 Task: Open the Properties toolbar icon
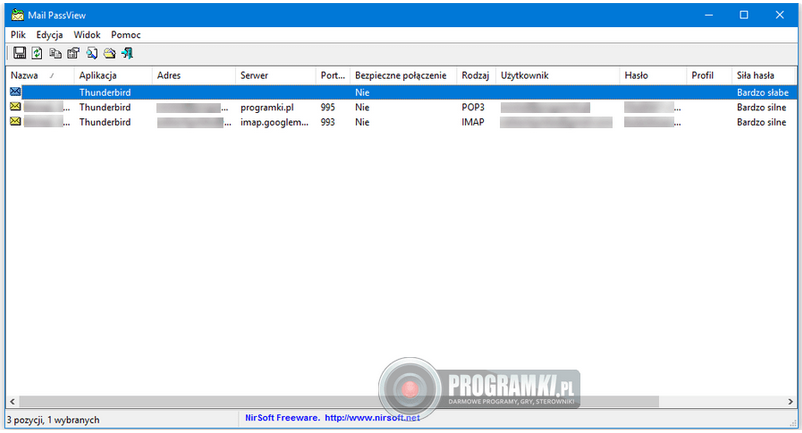click(73, 53)
